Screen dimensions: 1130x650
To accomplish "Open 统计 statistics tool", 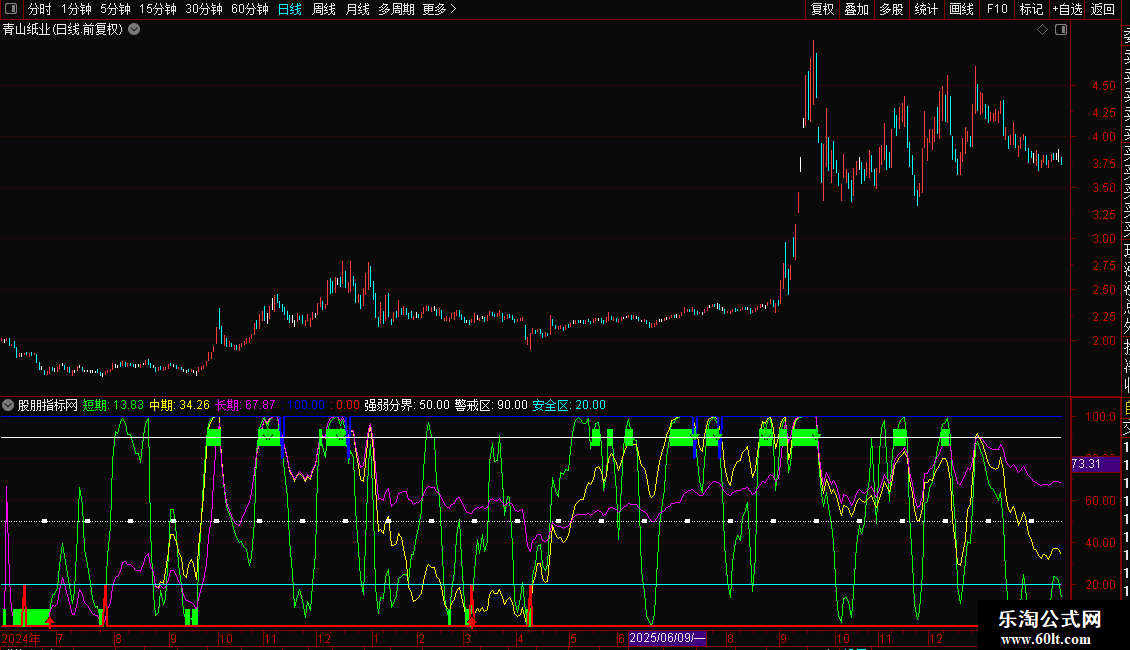I will pyautogui.click(x=926, y=9).
